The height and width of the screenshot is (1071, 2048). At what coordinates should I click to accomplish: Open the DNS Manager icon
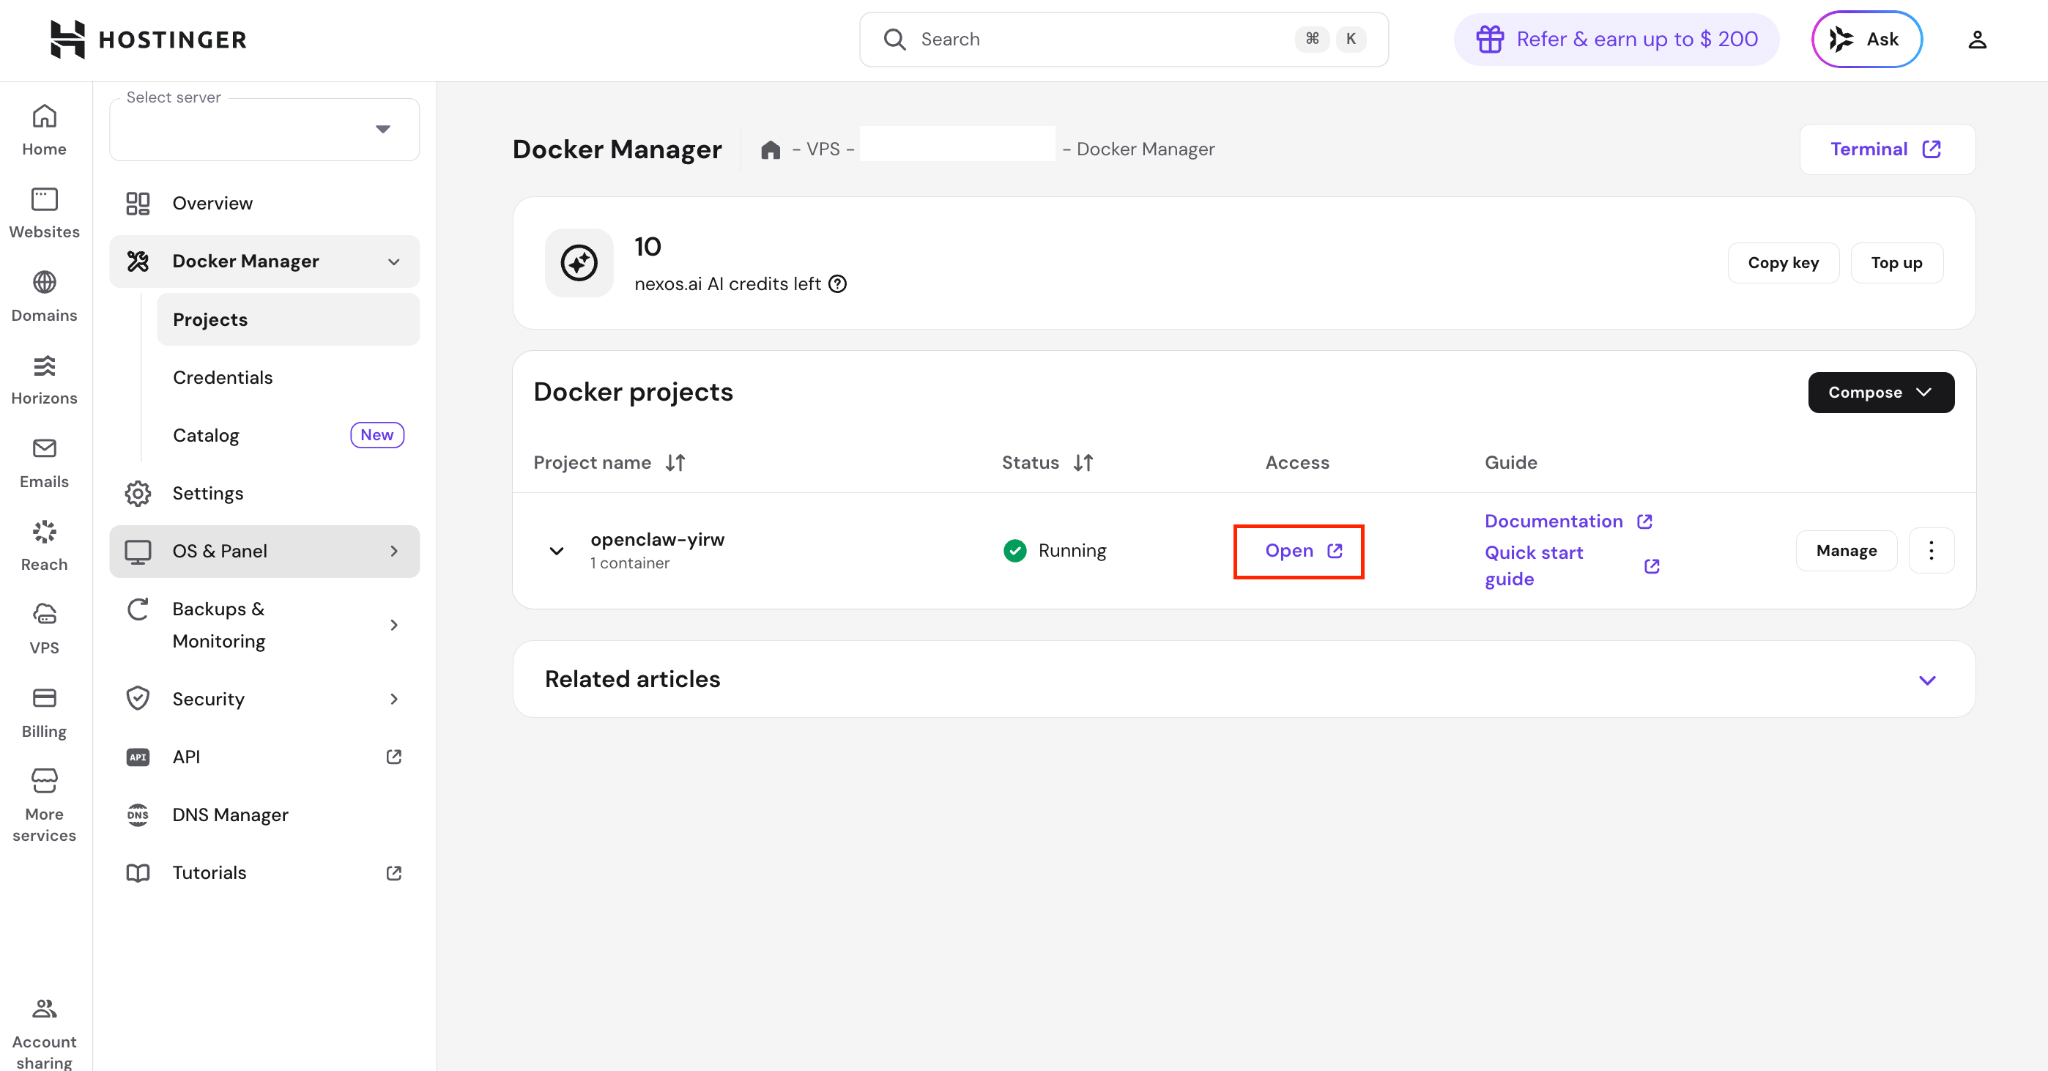tap(138, 815)
